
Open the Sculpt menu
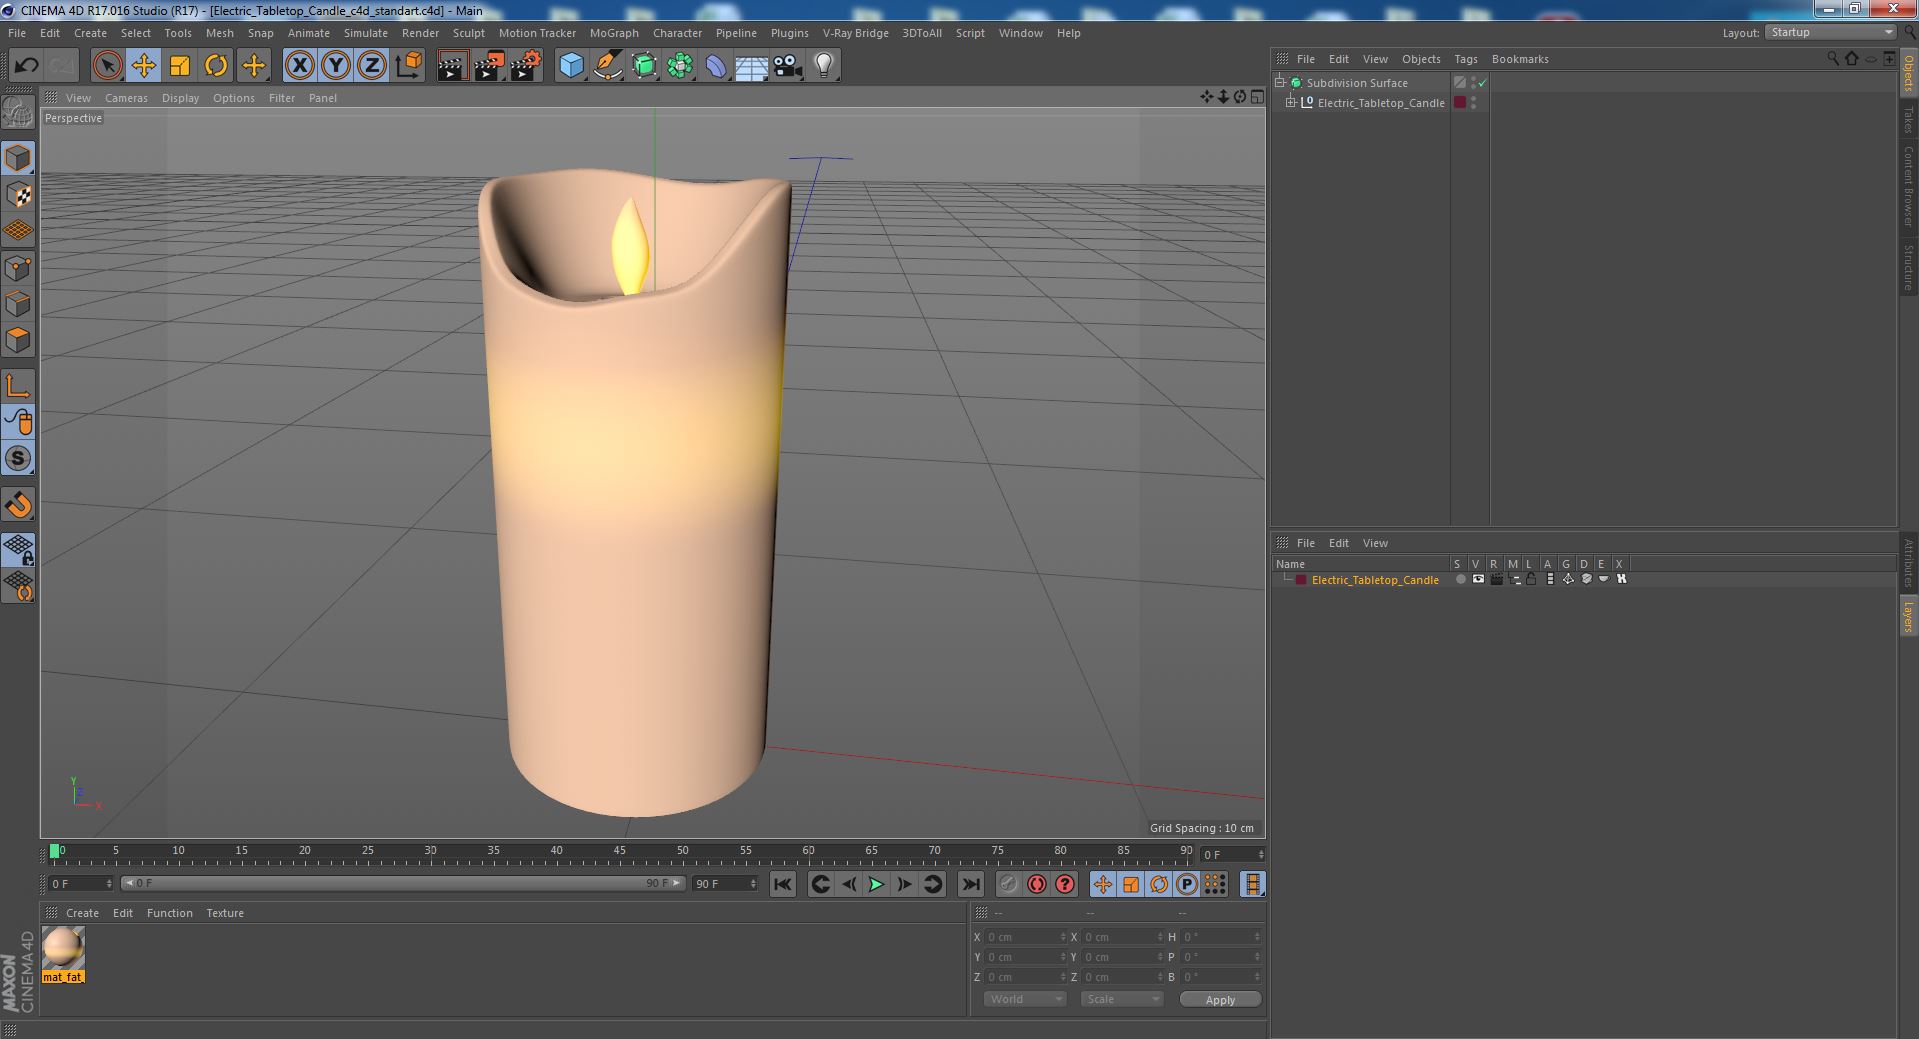468,33
